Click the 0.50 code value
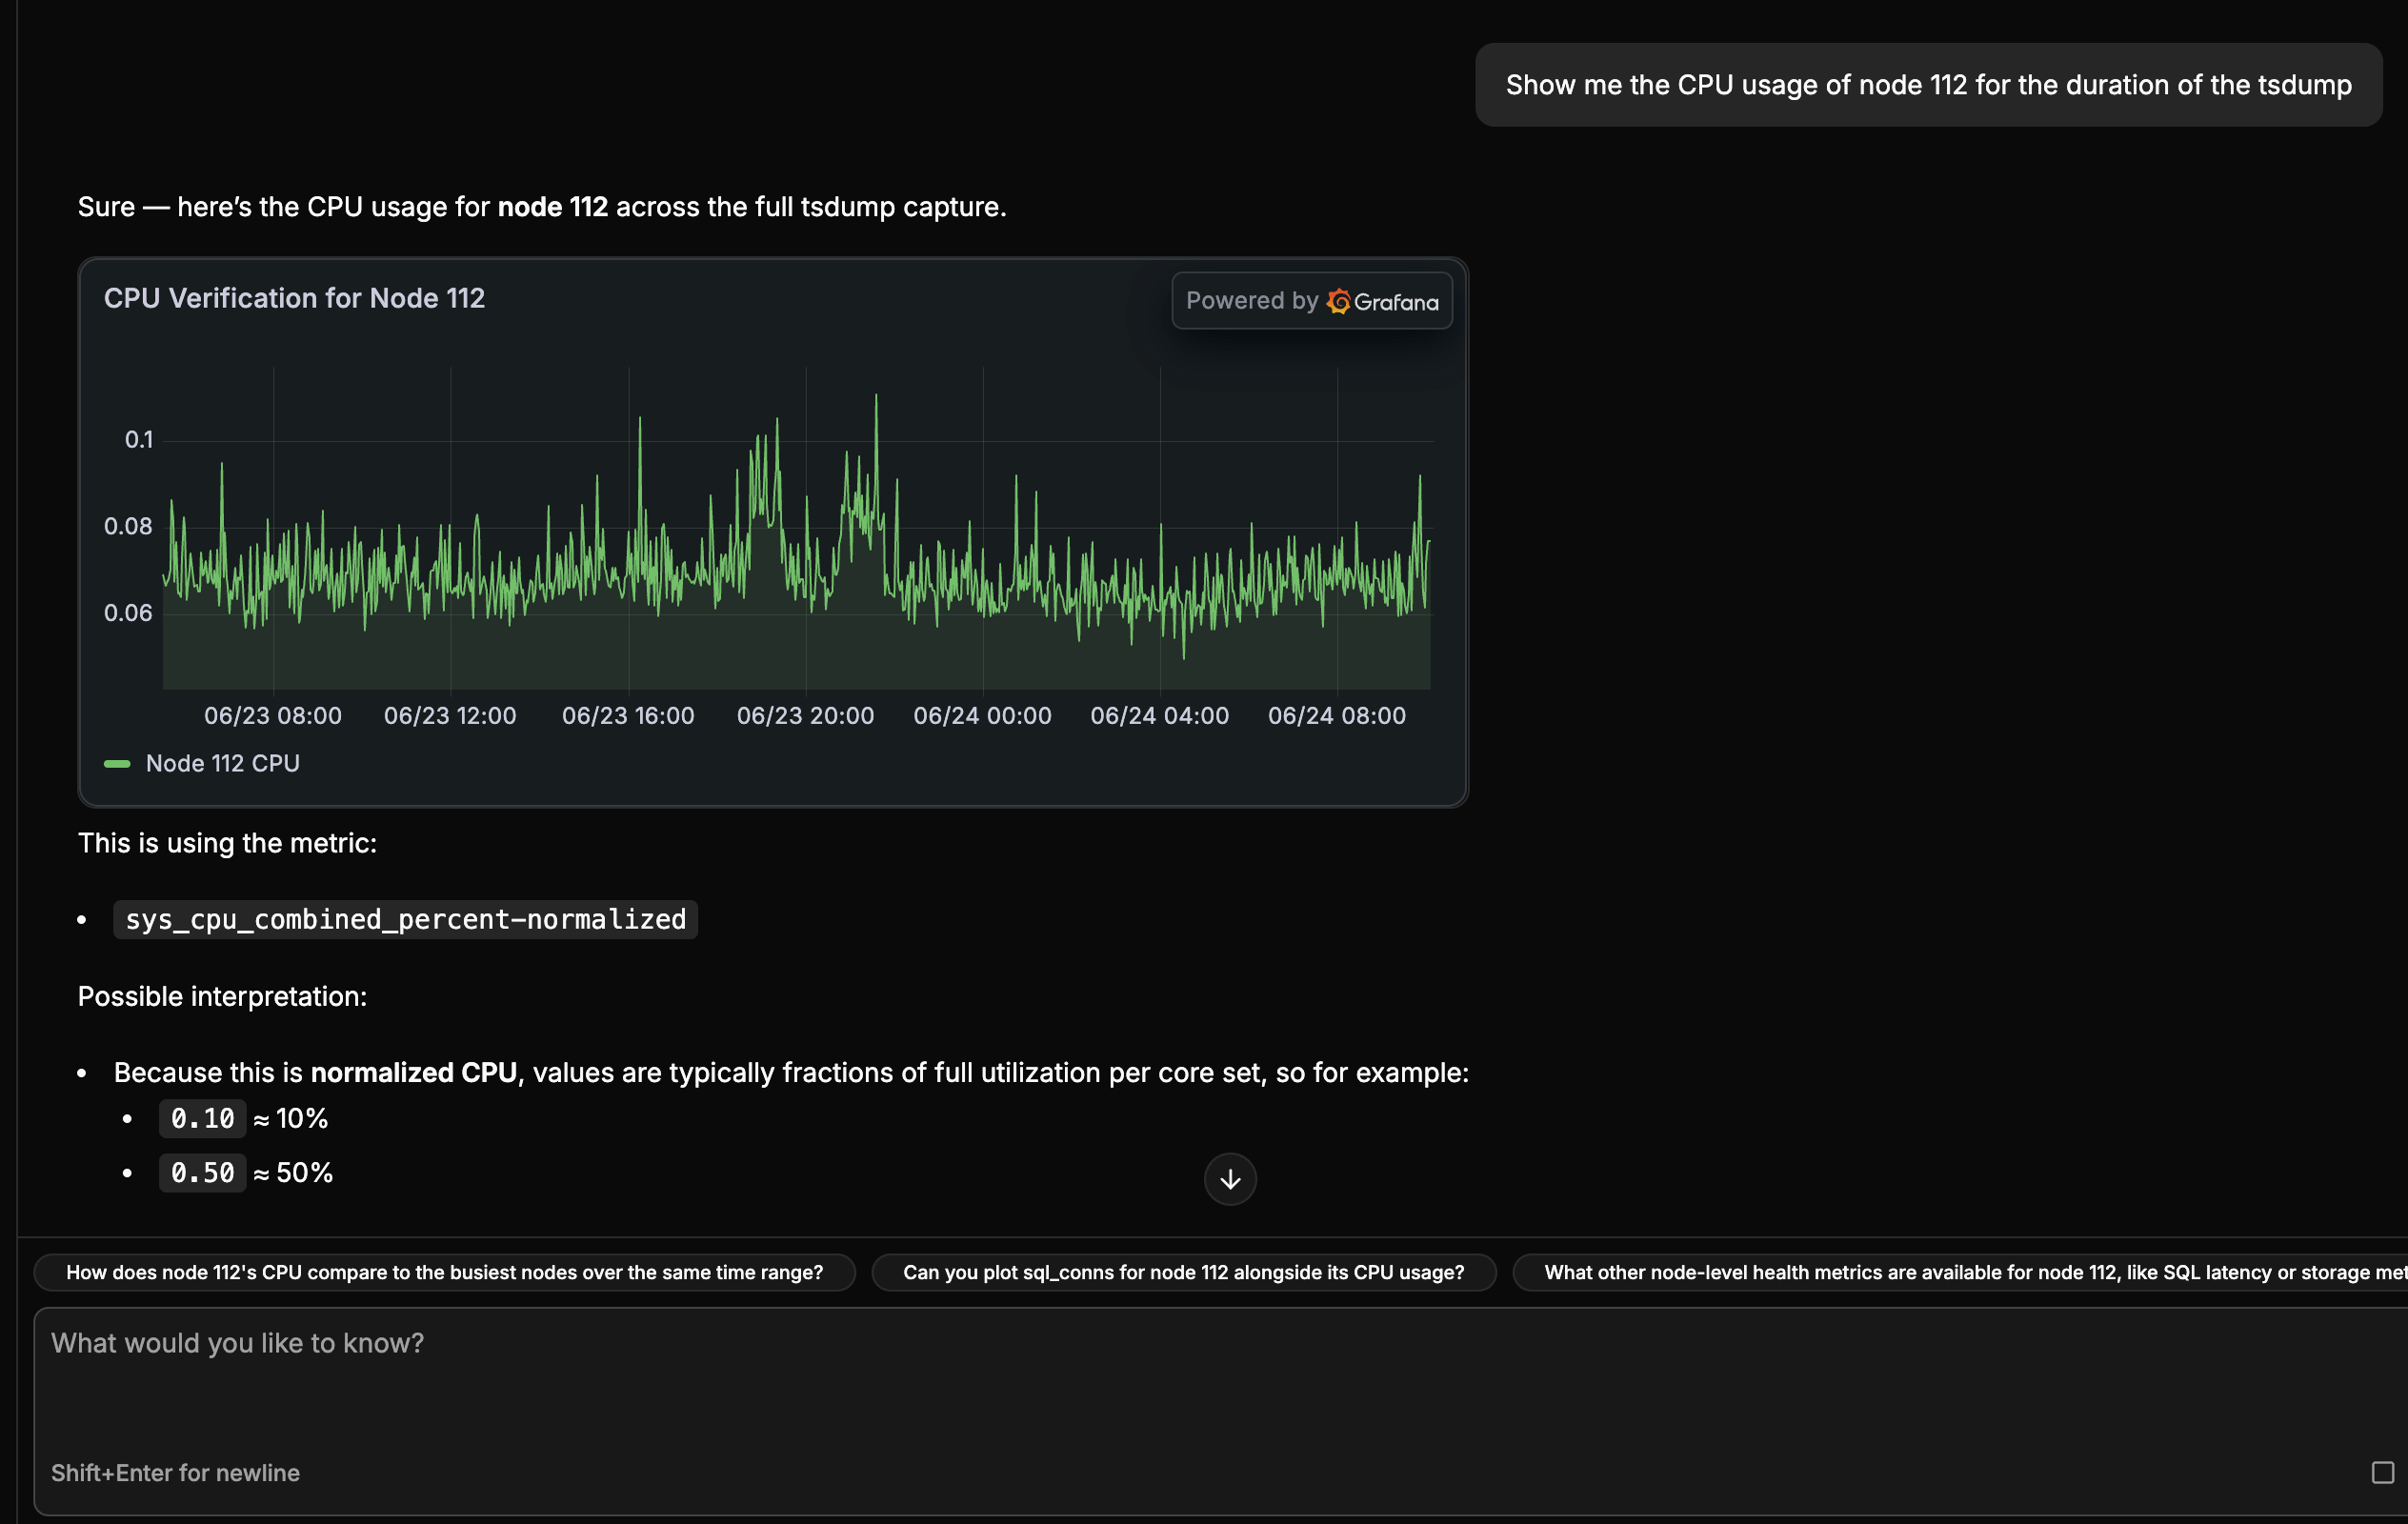Screen dimensions: 2408x1524 (x=202, y=1172)
